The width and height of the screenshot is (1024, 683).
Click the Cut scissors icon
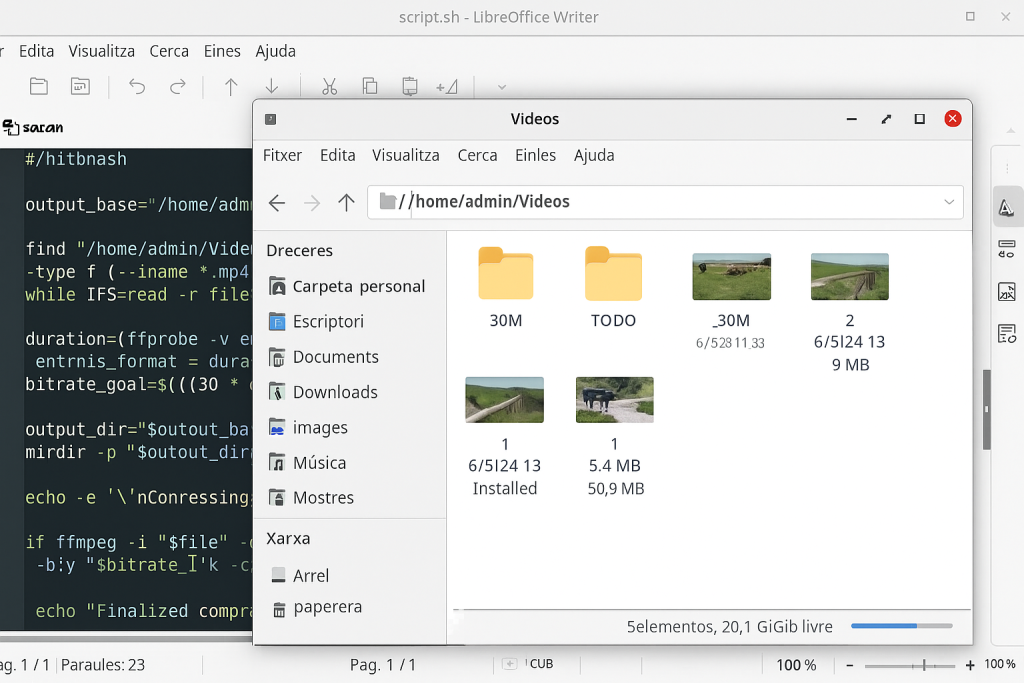tap(329, 87)
